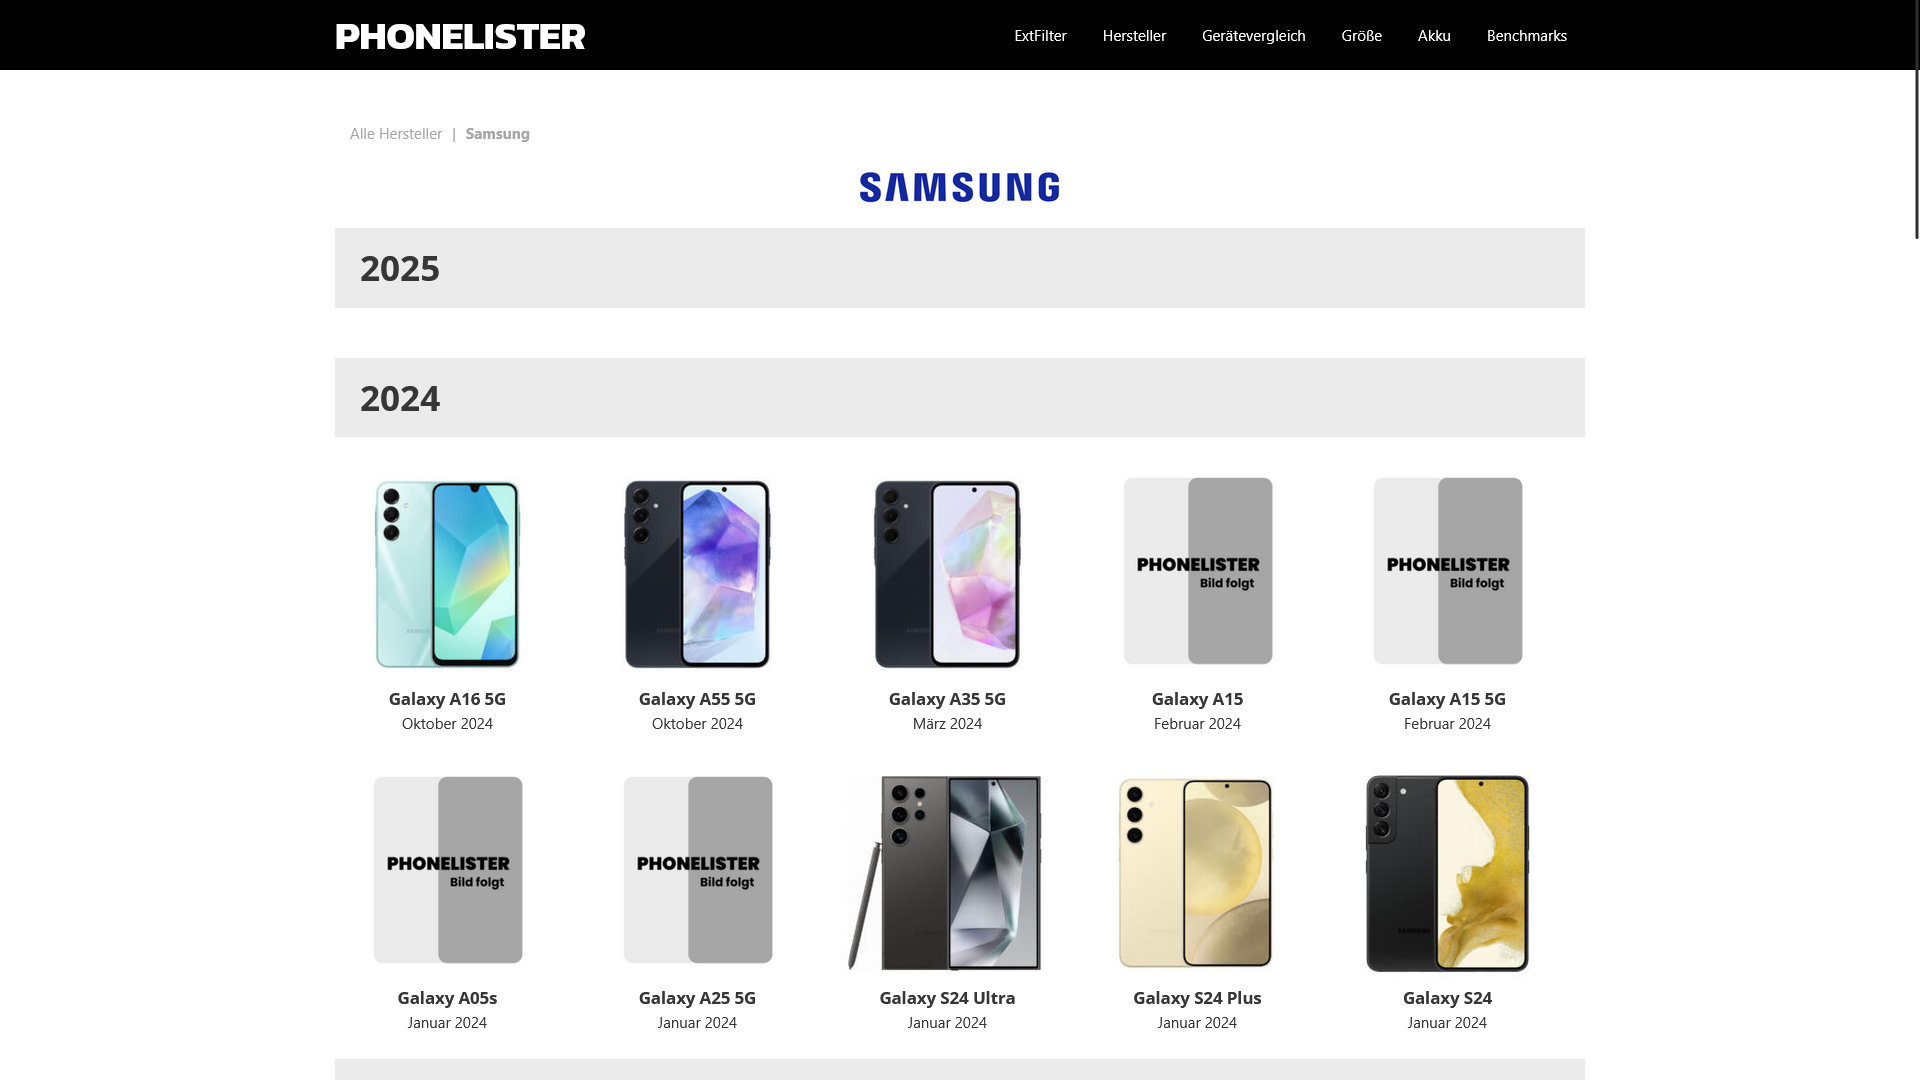Open the Galaxy S24 title link

1447,998
